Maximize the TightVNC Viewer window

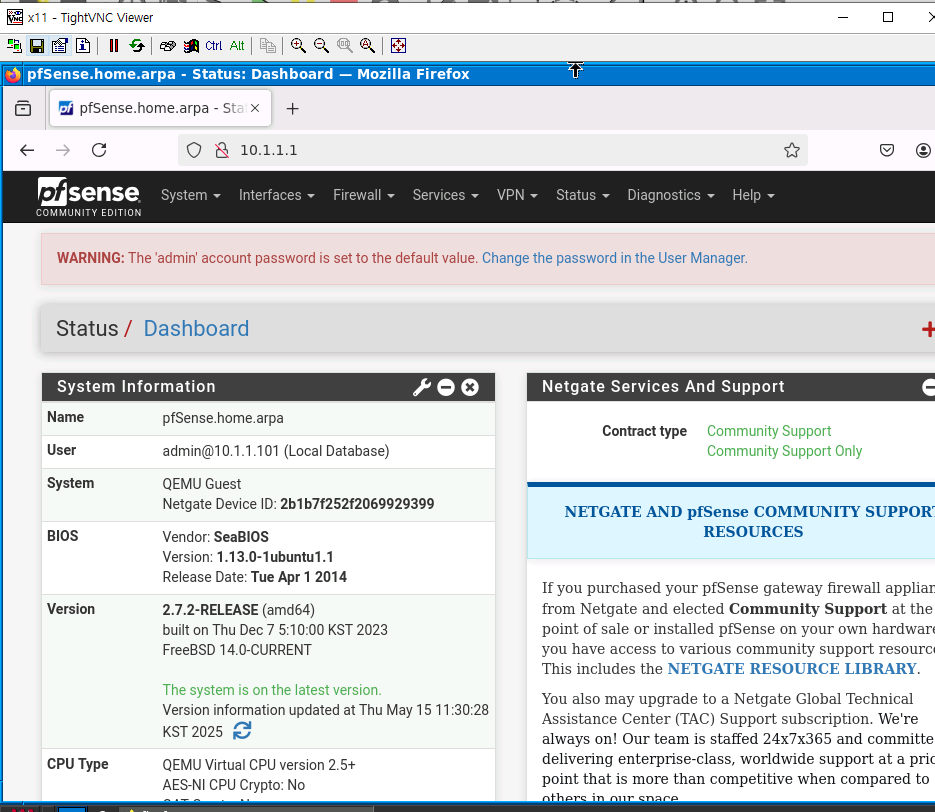coord(888,17)
